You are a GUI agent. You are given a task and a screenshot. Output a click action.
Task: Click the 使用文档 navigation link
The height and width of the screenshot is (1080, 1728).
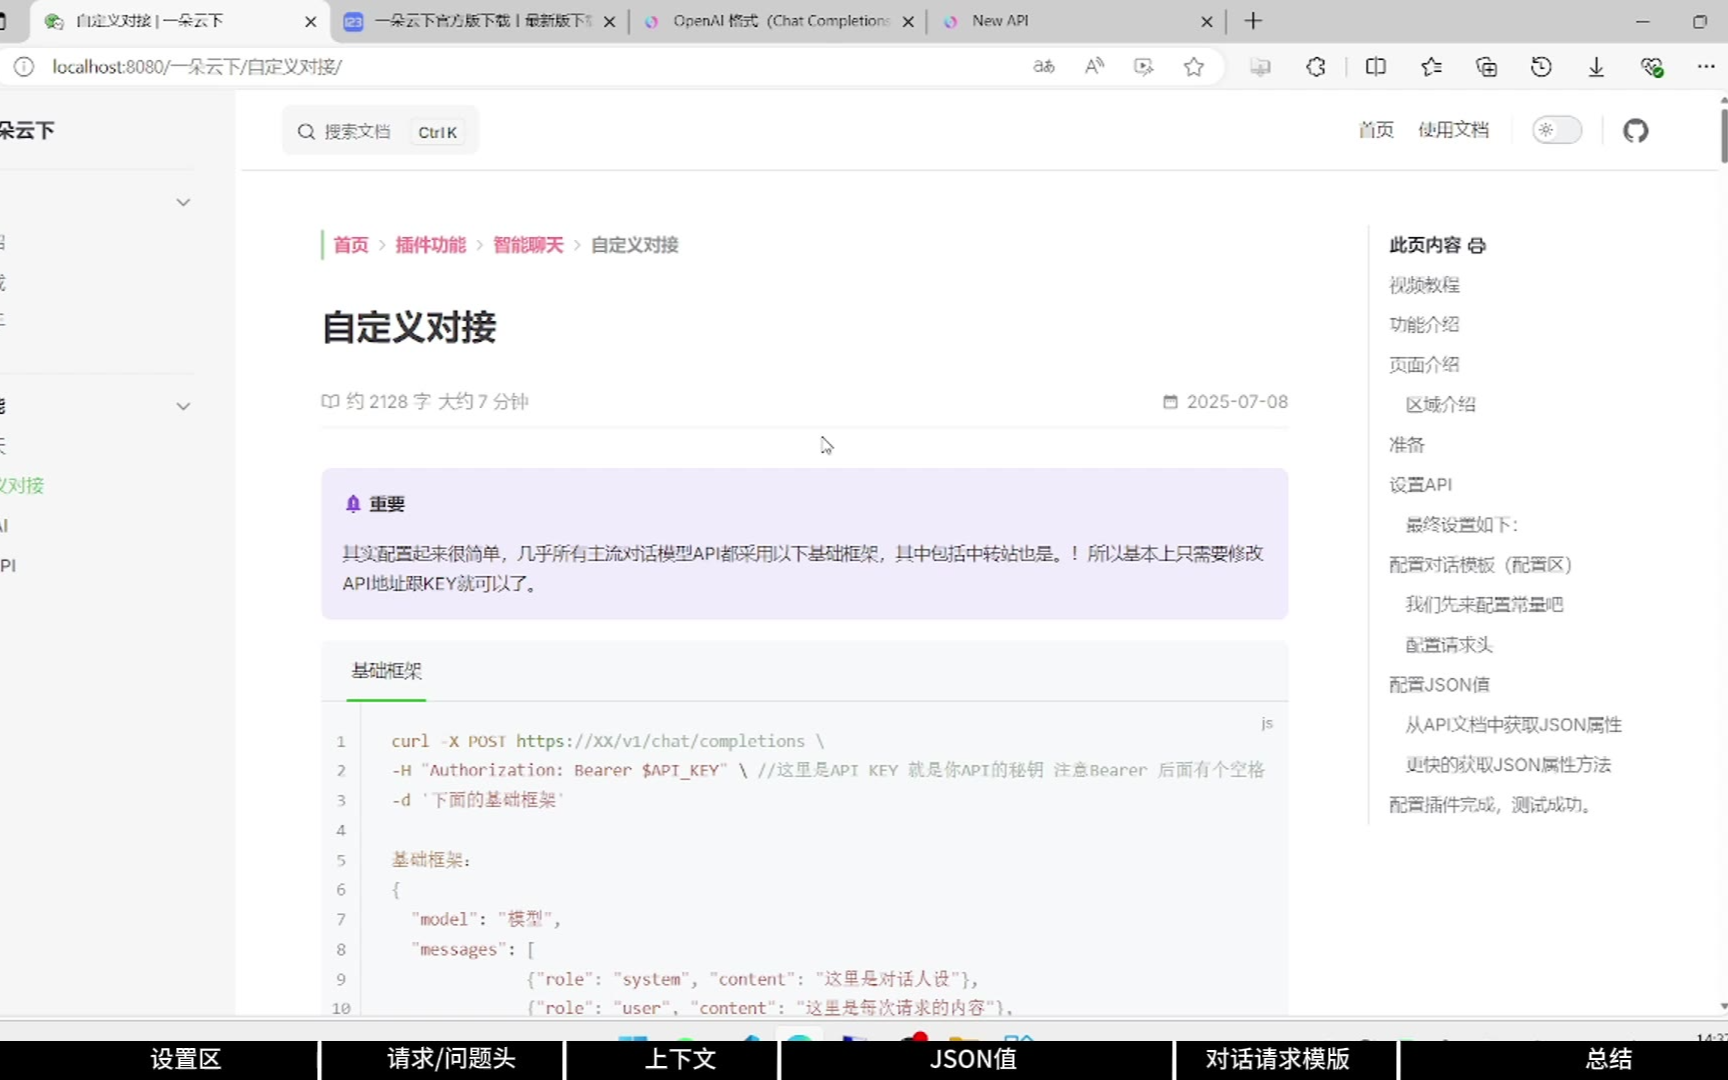click(1453, 130)
